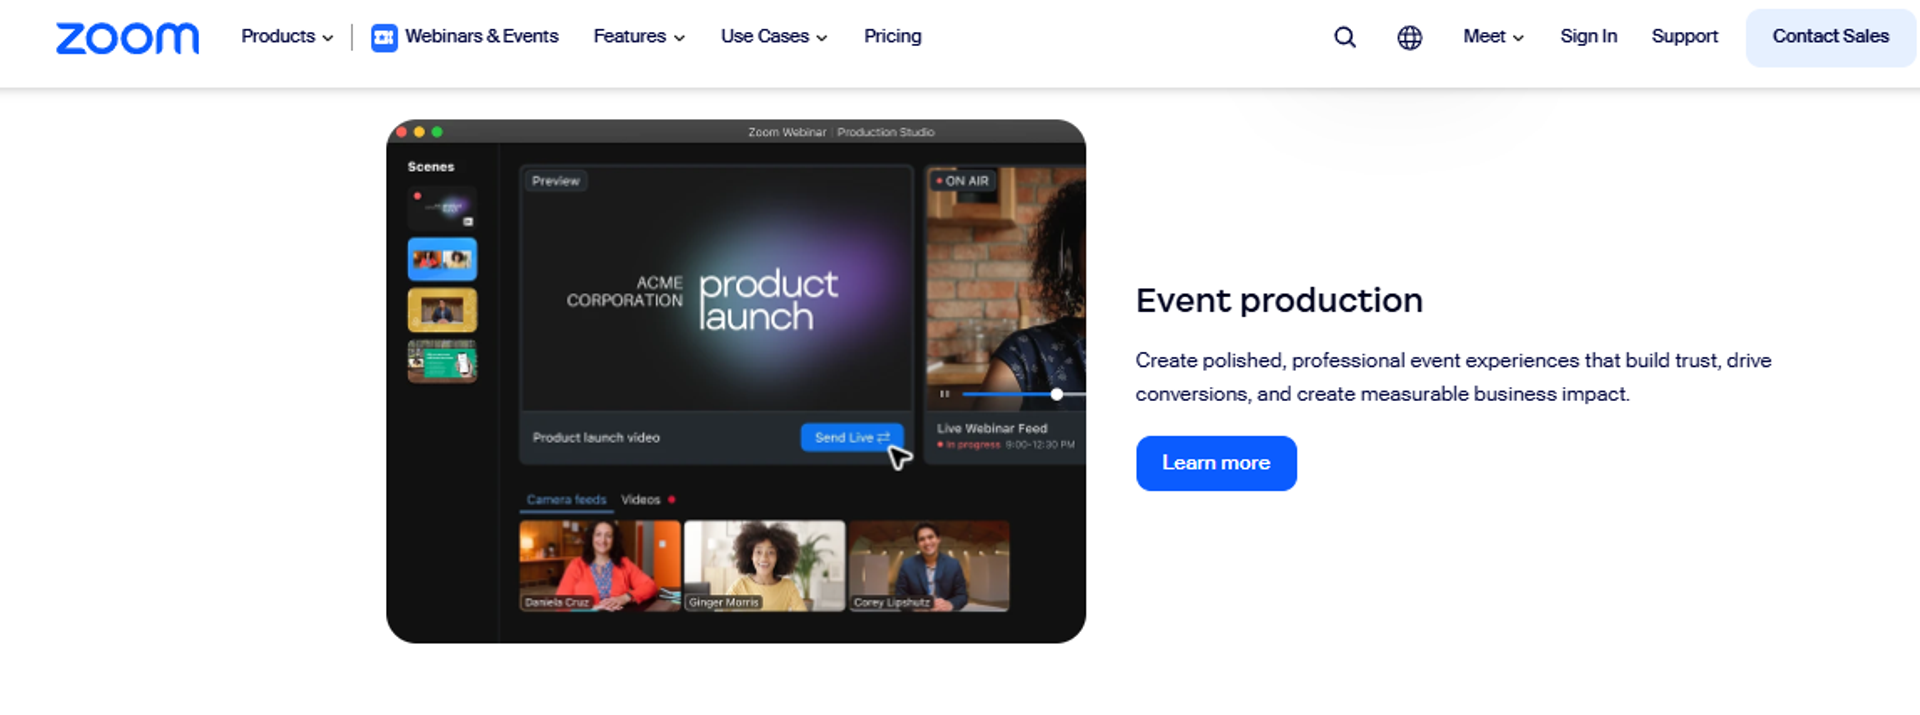Click the Contact Sales button
Viewport: 1920px width, 715px height.
tap(1830, 38)
